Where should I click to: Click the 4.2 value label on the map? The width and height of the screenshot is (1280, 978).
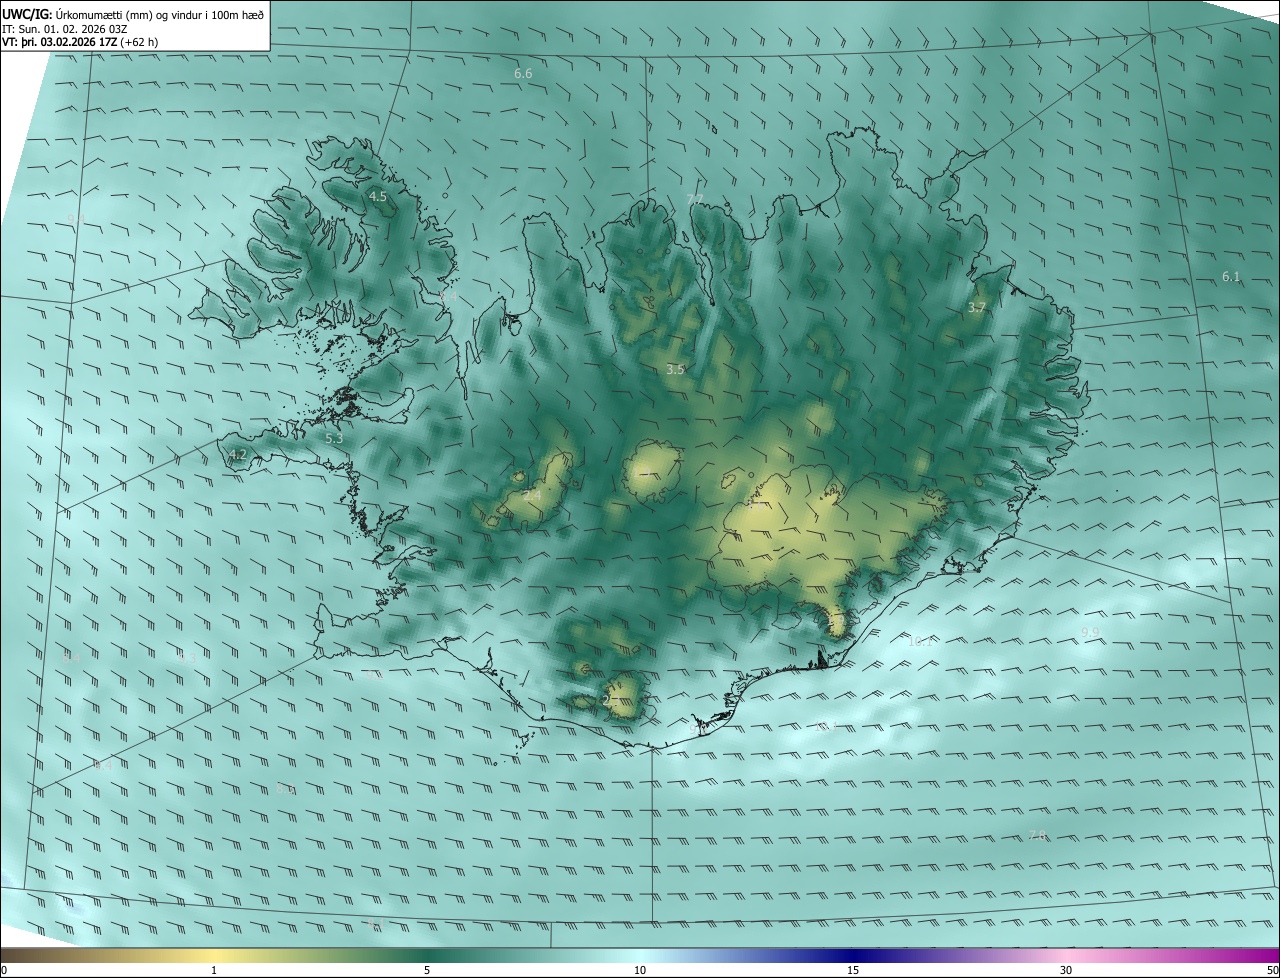click(237, 455)
